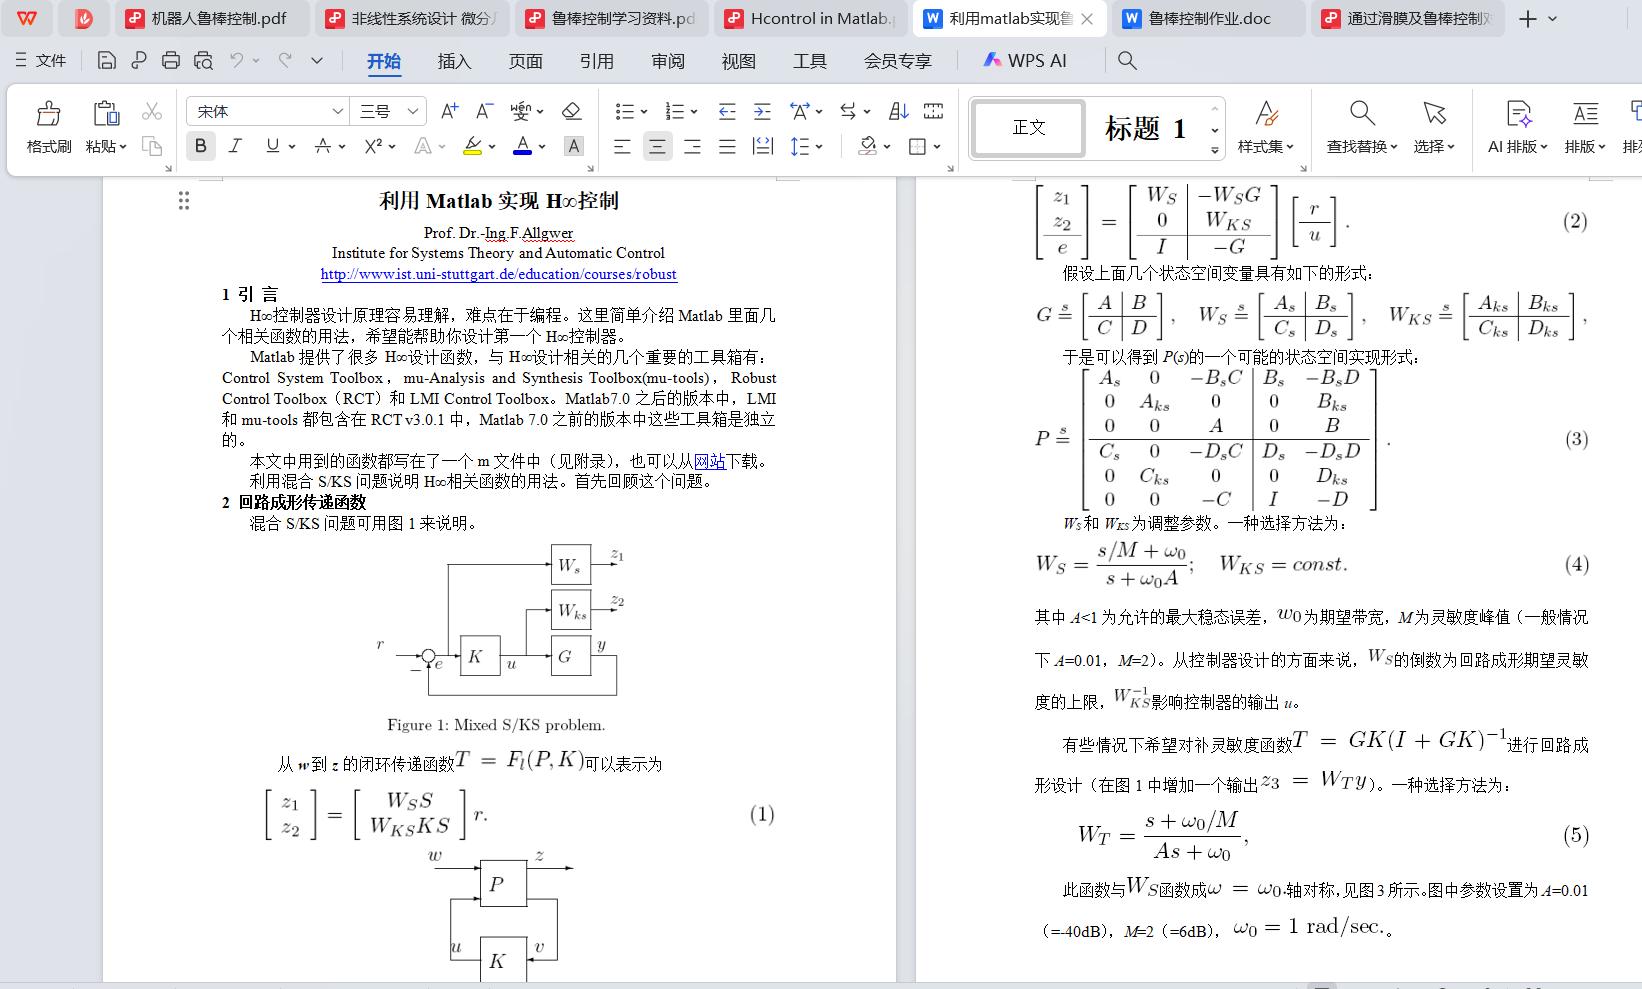Switch to 鲁棒控制作业.doc tab
Image resolution: width=1642 pixels, height=989 pixels.
1208,18
